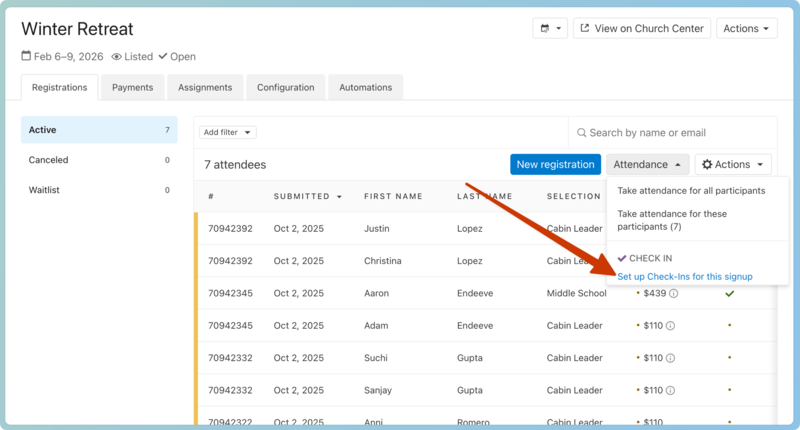Click the calendar icon beside the event date
The height and width of the screenshot is (430, 800).
tap(26, 57)
